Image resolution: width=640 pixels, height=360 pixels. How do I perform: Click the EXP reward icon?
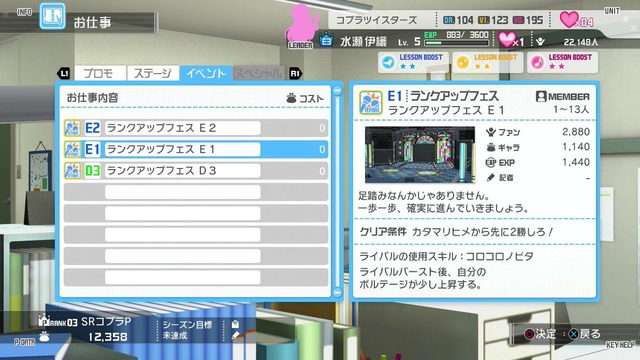(491, 162)
